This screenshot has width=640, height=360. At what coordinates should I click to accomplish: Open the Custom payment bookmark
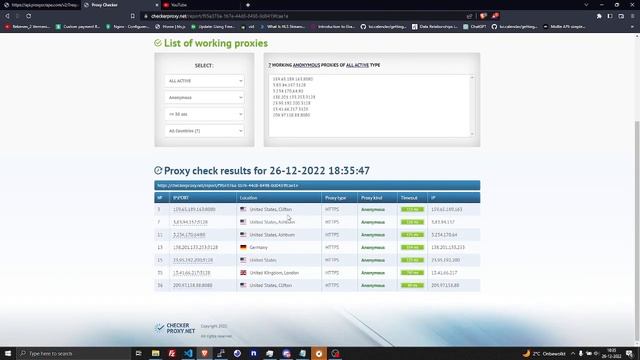coord(78,27)
